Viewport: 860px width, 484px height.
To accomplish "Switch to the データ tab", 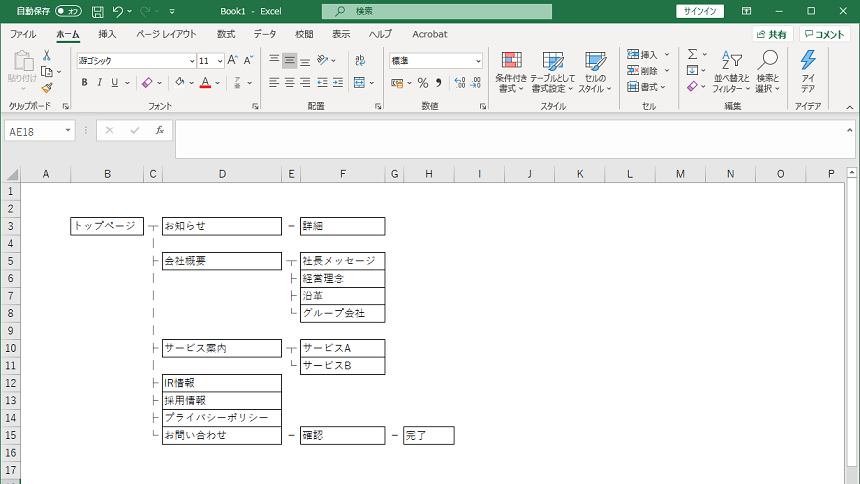I will point(265,34).
